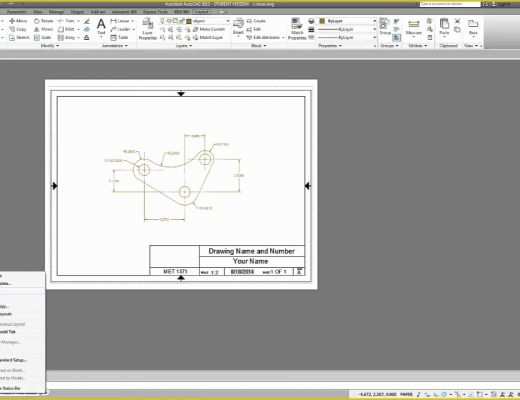Image resolution: width=520 pixels, height=400 pixels.
Task: Expand the Modify panel
Action: click(50, 46)
